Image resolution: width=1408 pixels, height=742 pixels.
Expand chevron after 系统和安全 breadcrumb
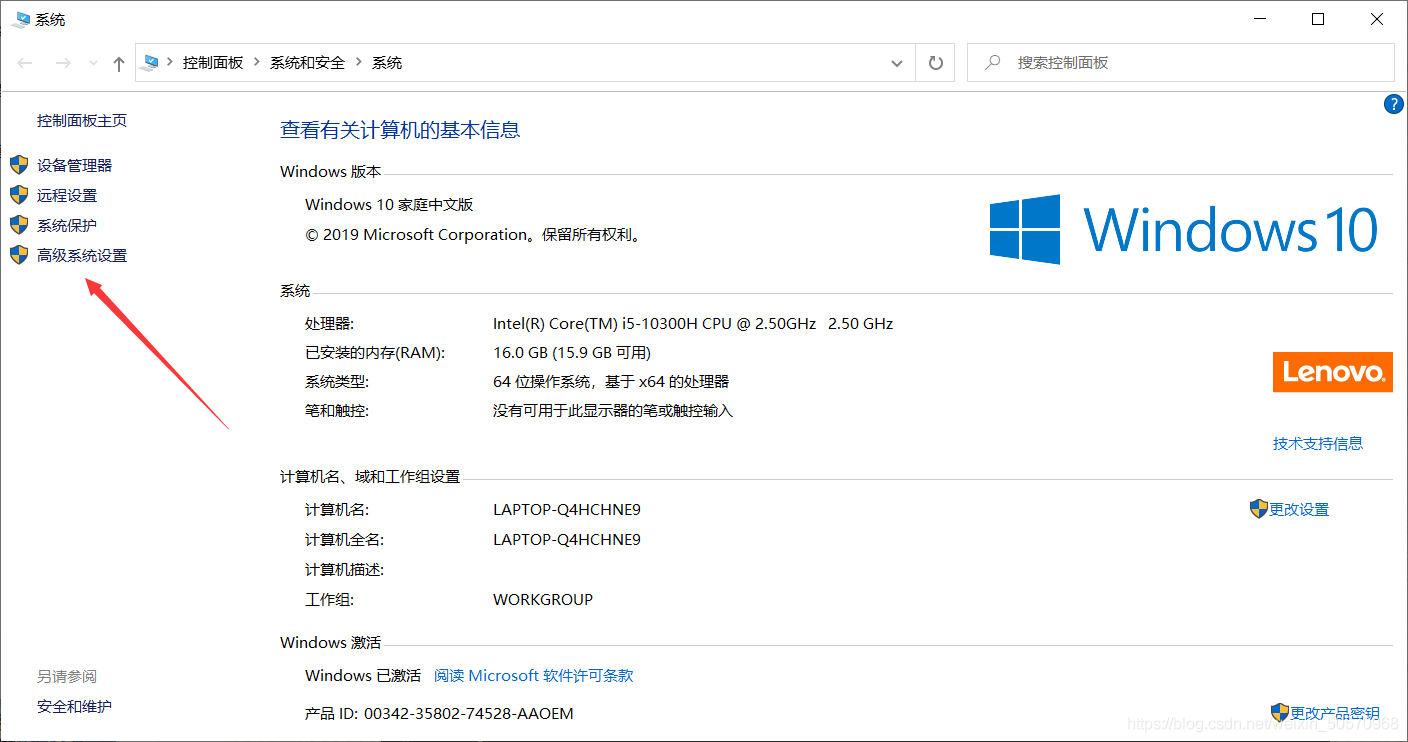(359, 62)
